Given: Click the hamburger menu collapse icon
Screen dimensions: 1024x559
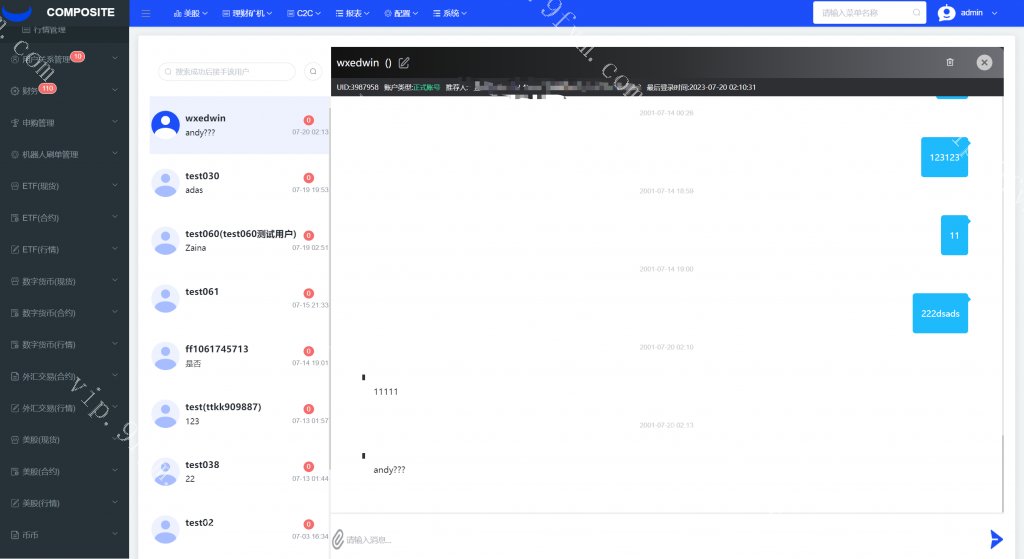Looking at the screenshot, I should 146,14.
